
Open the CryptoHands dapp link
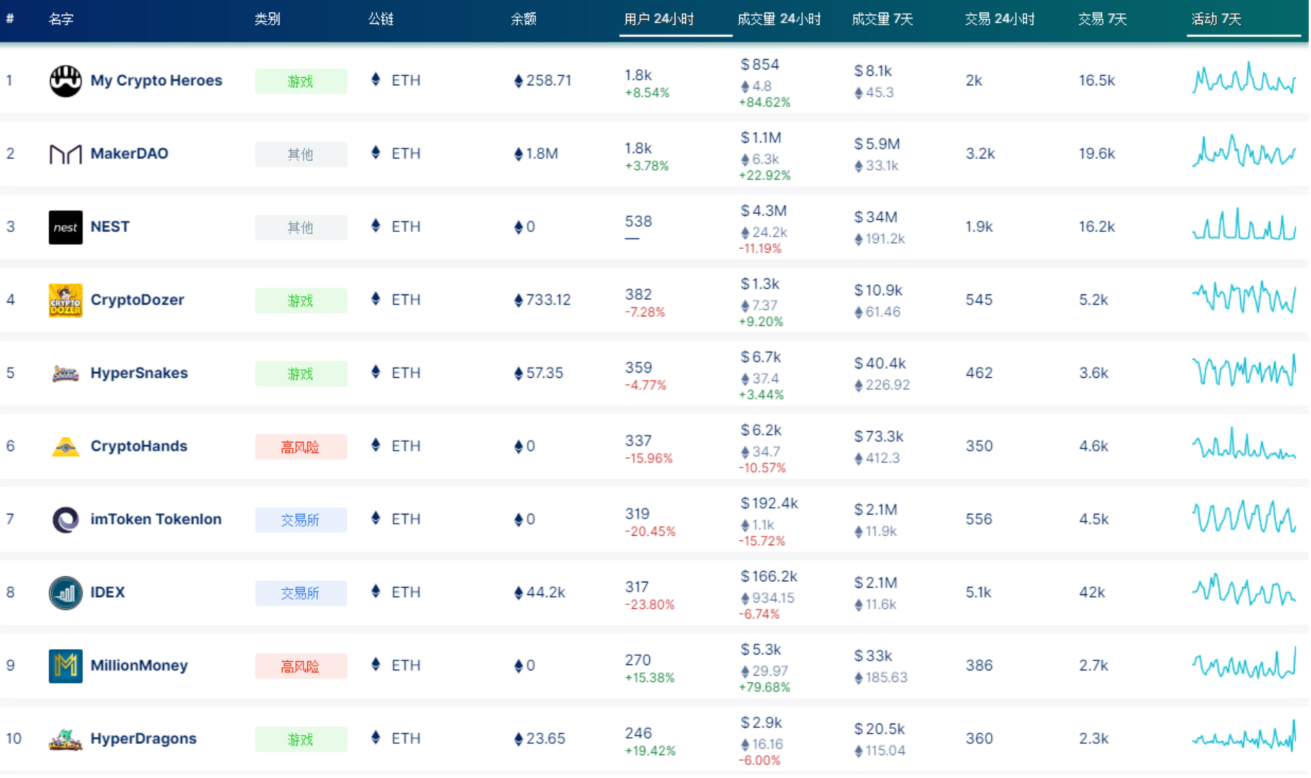139,446
